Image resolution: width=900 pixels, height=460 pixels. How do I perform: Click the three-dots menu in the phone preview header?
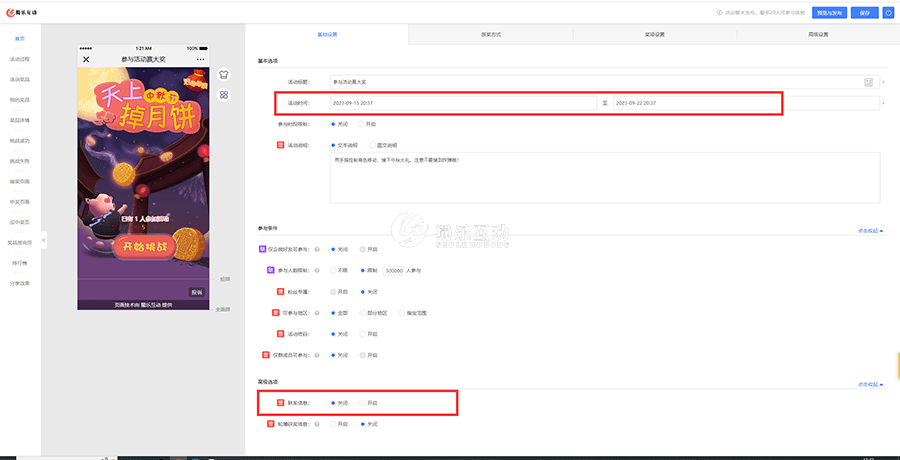[200, 60]
